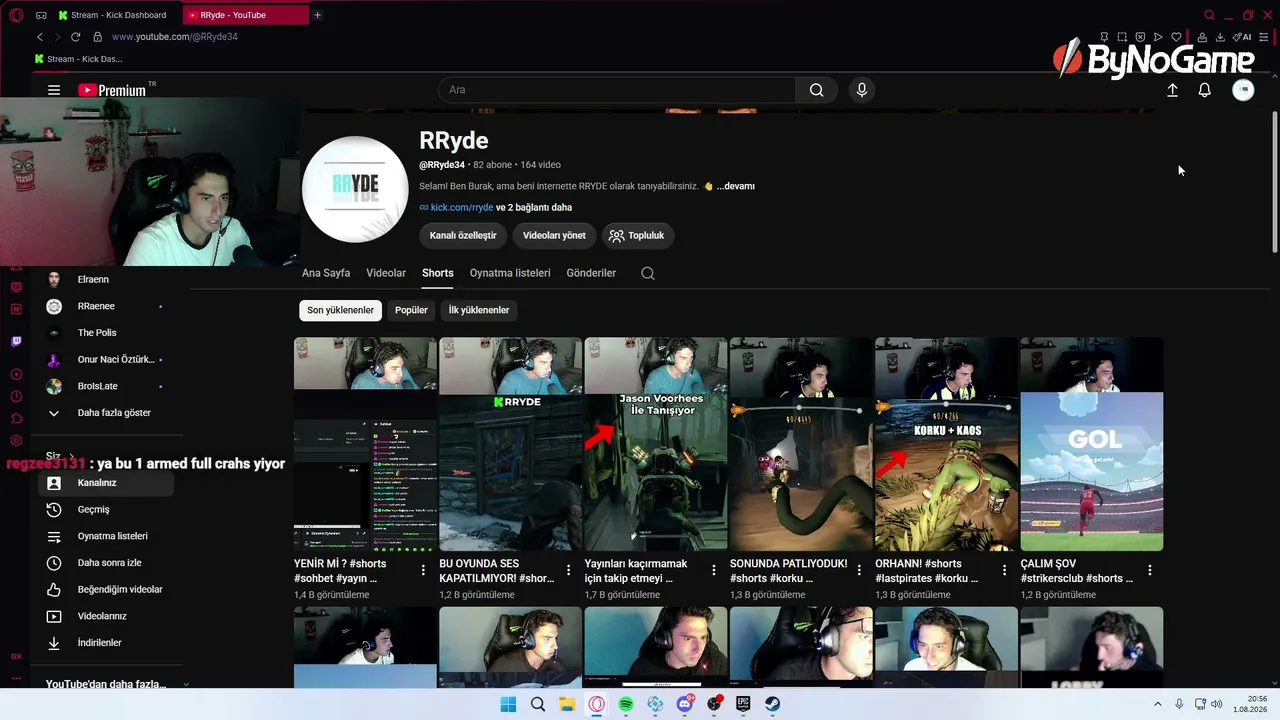
Task: Click the address bar padlock icon
Action: pyautogui.click(x=97, y=37)
